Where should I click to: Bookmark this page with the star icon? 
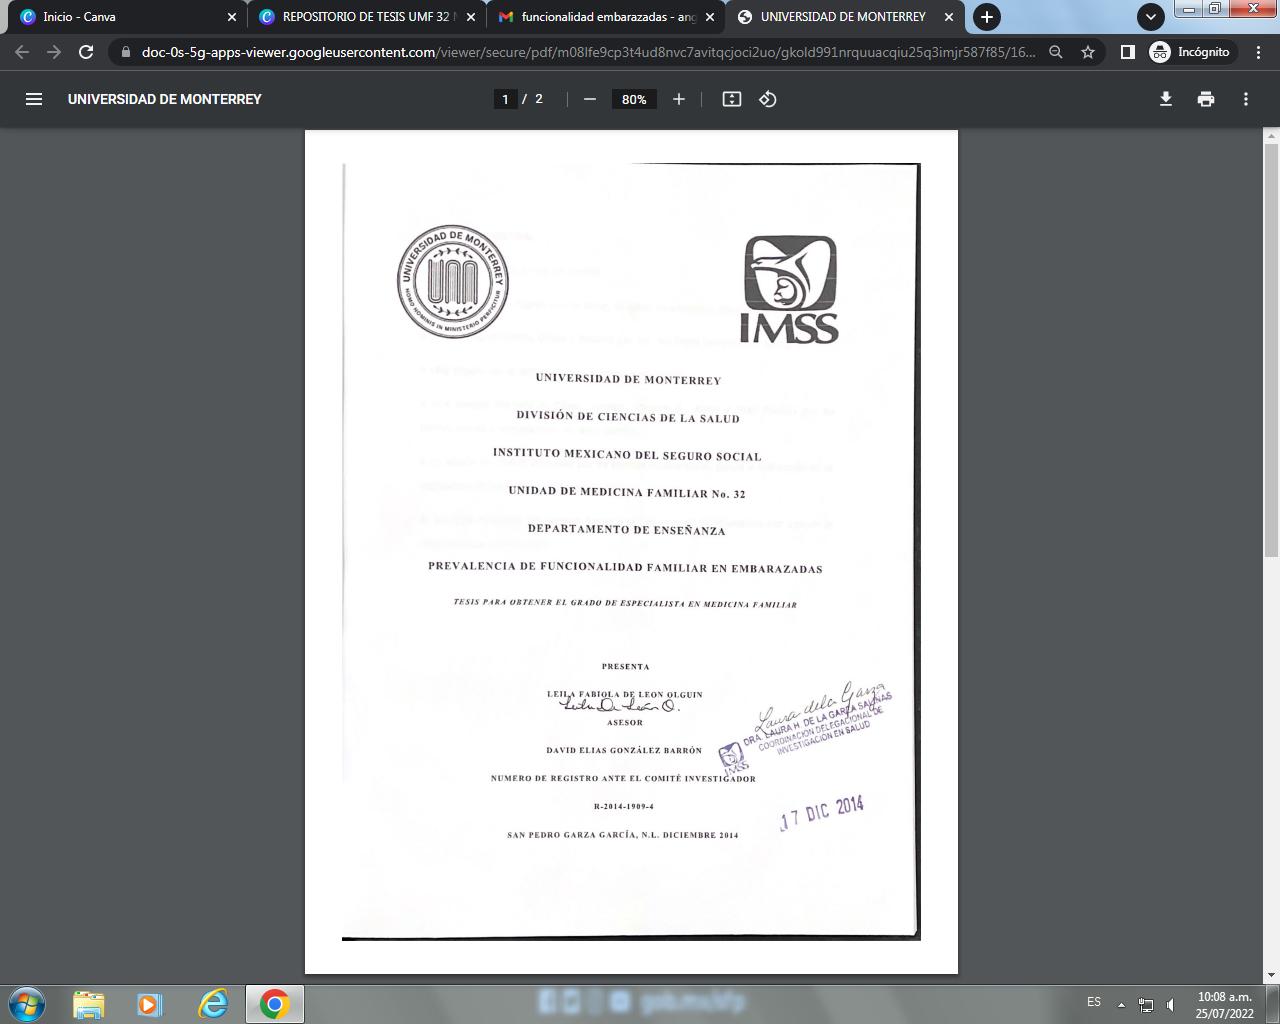[x=1088, y=52]
